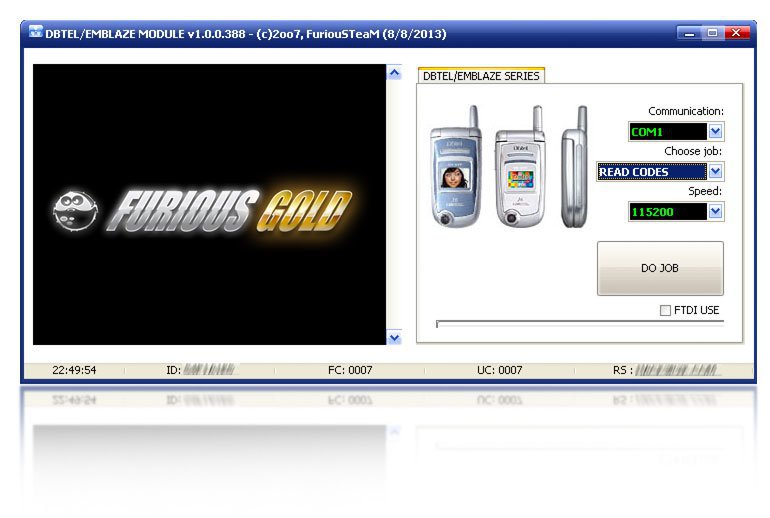Click the Choose job: label

[693, 151]
